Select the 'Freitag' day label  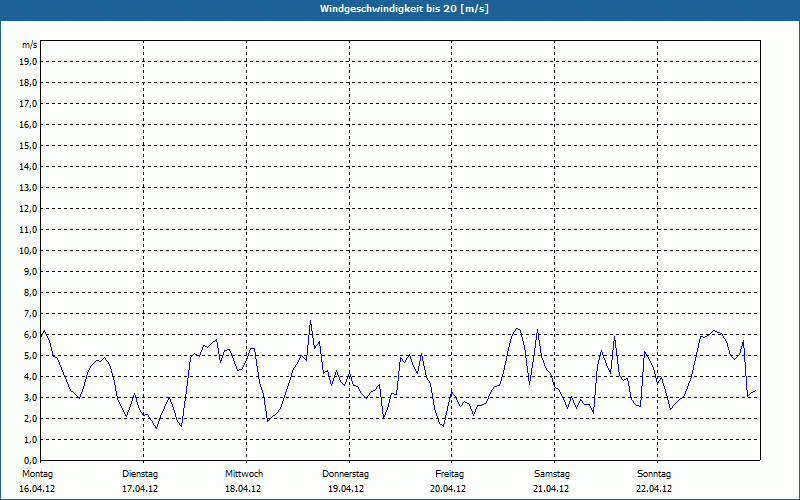click(449, 474)
